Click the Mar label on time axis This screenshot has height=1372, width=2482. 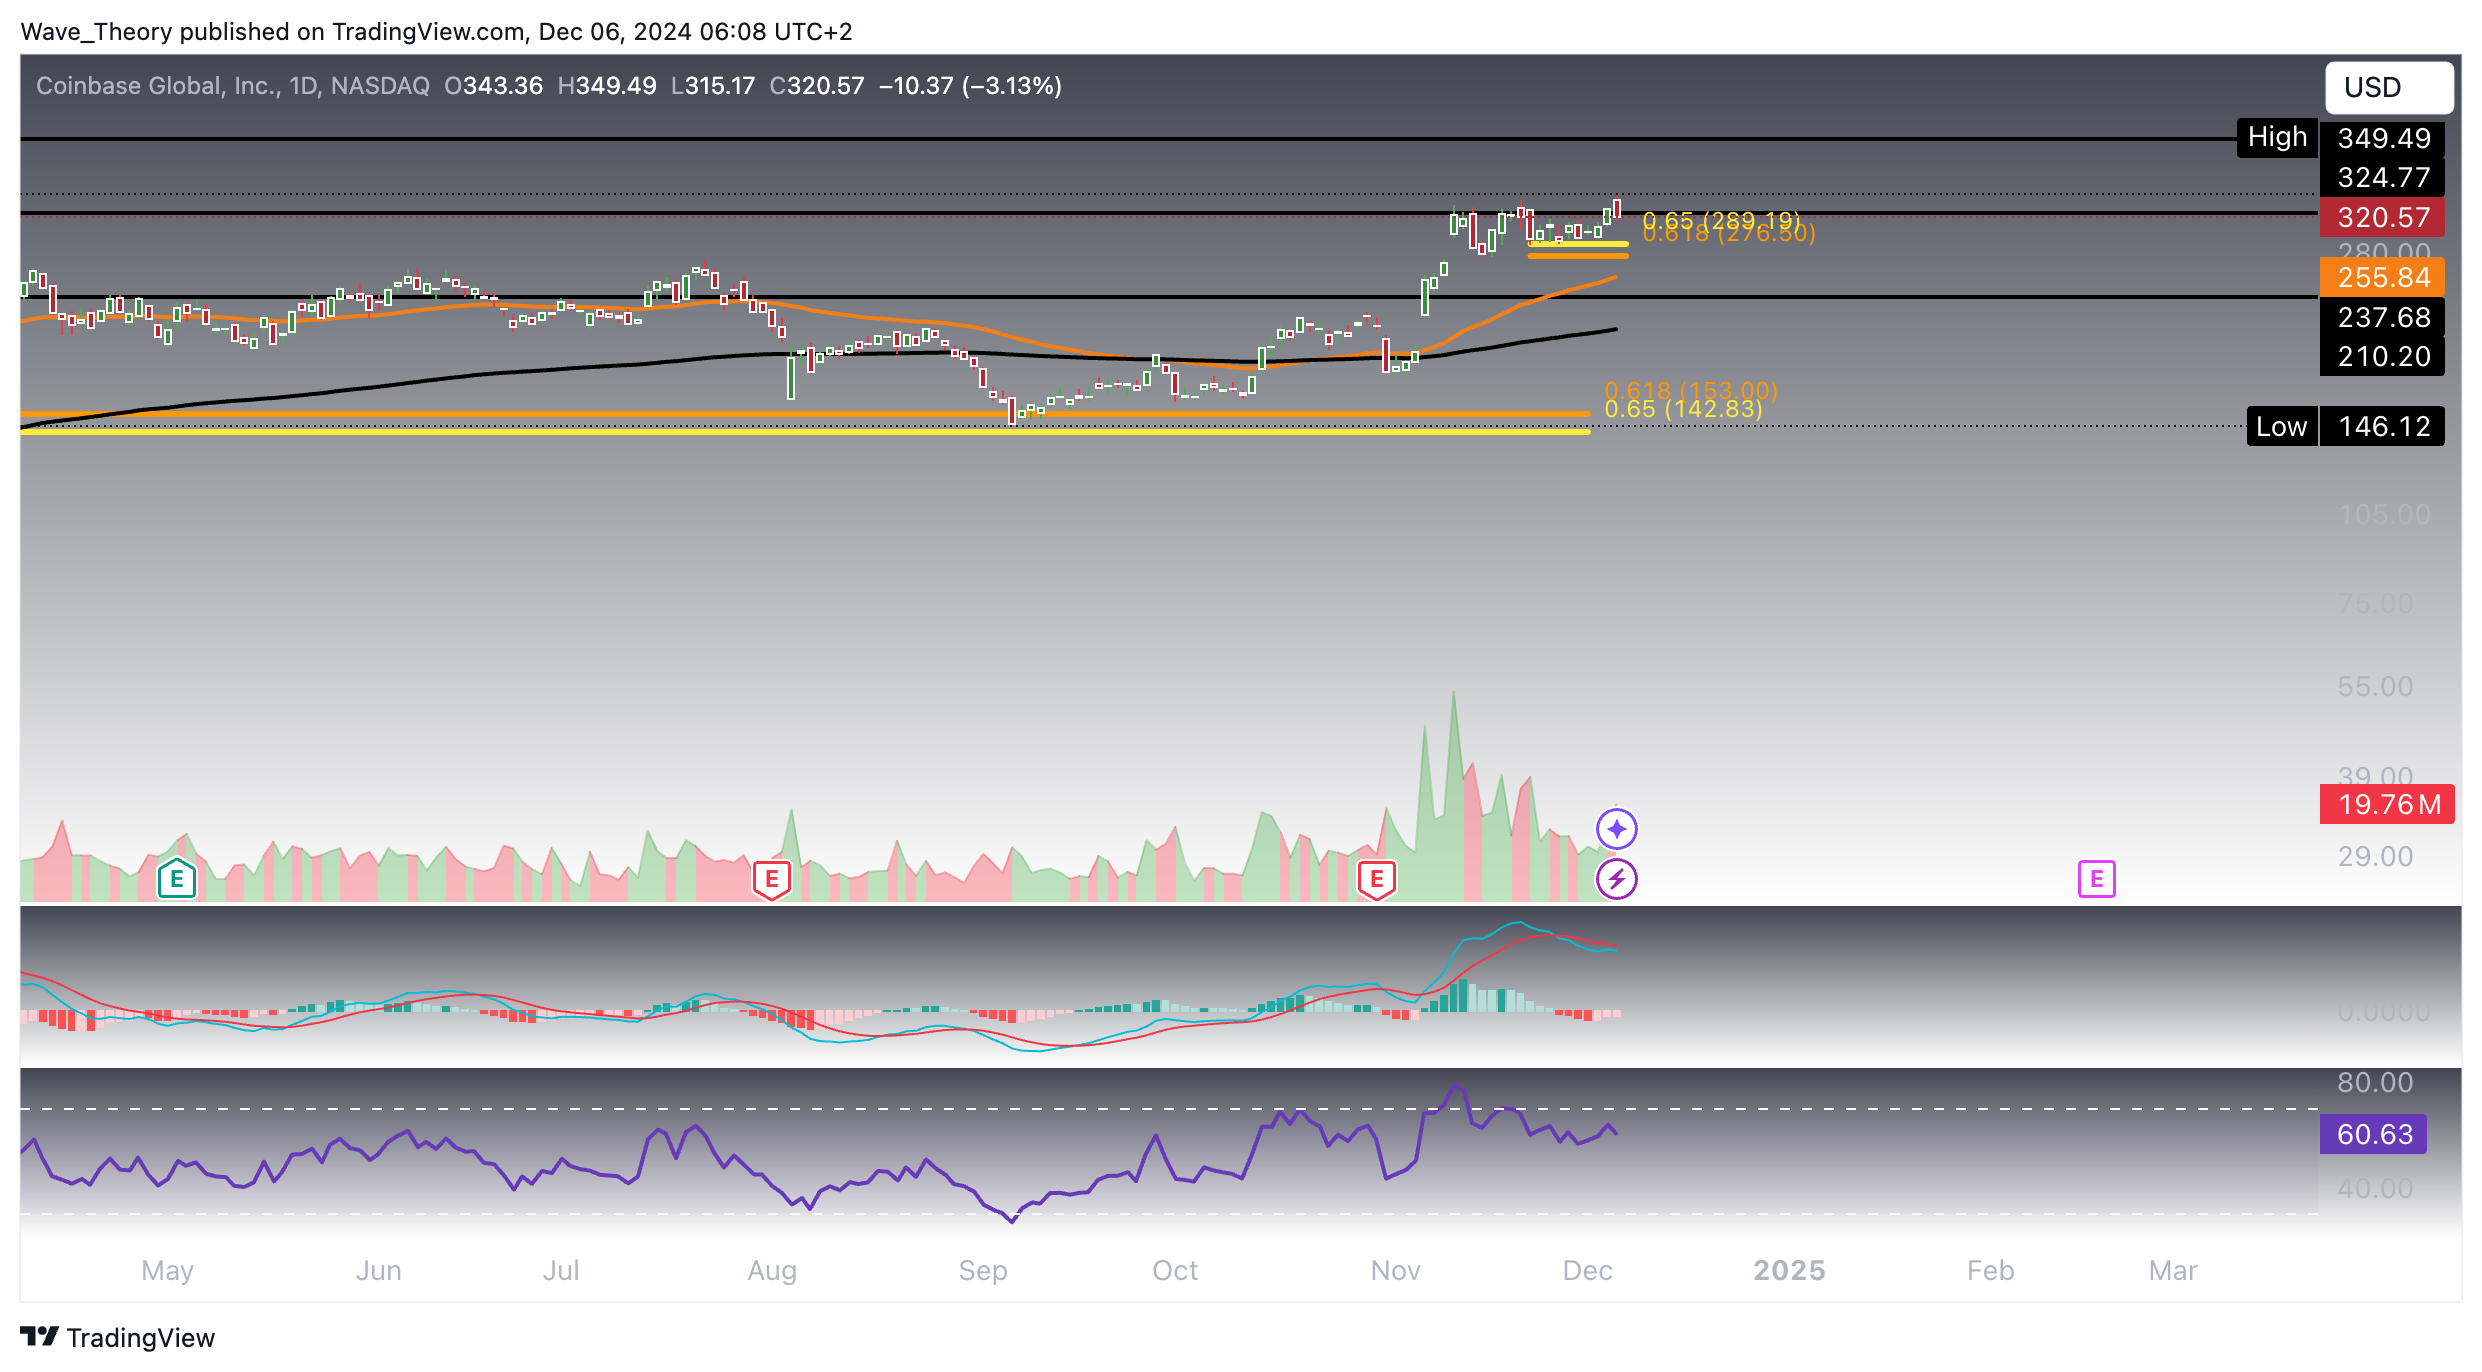(x=2173, y=1271)
